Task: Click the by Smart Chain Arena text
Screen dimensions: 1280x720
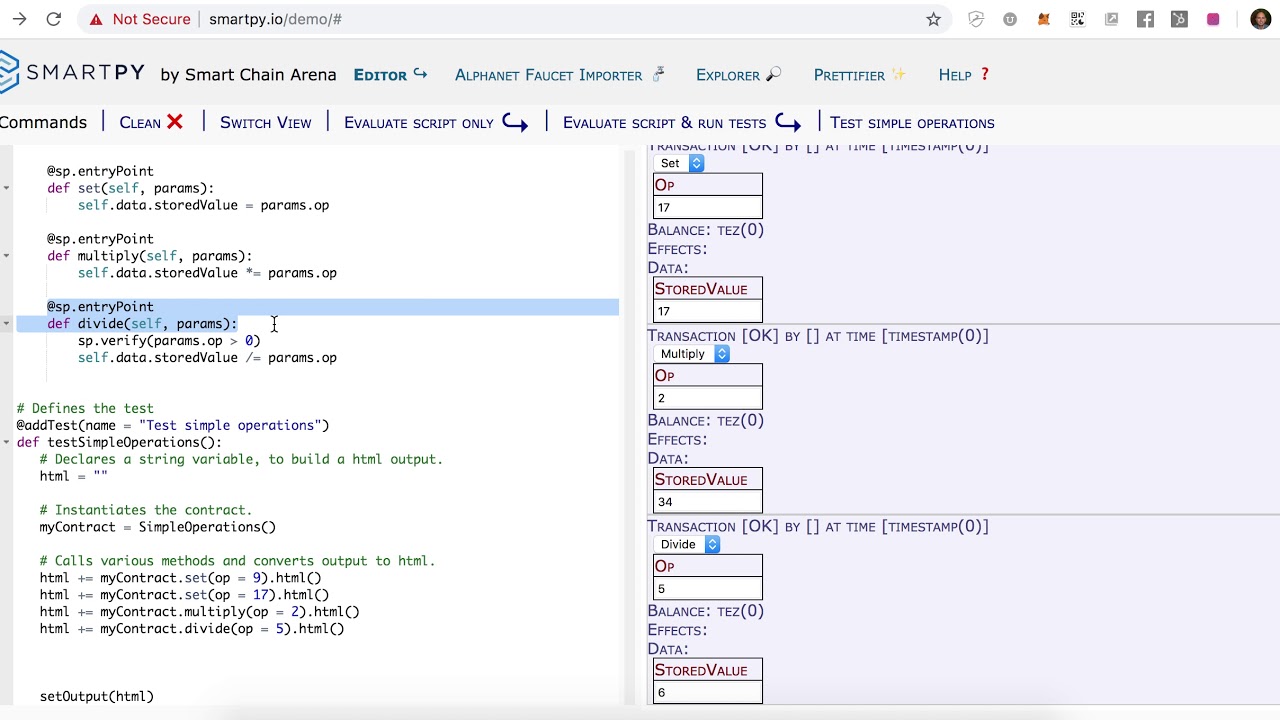Action: point(248,75)
